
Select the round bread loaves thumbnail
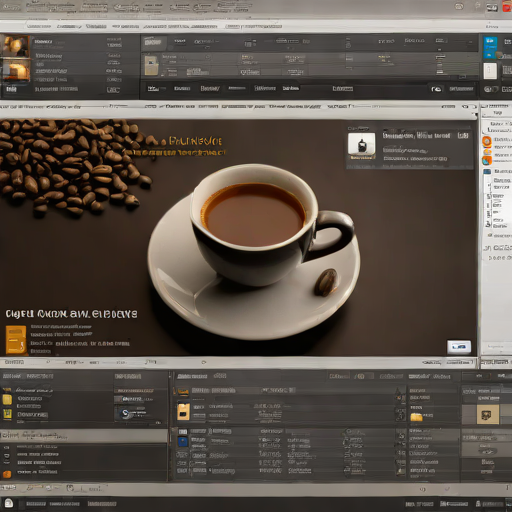[15, 46]
